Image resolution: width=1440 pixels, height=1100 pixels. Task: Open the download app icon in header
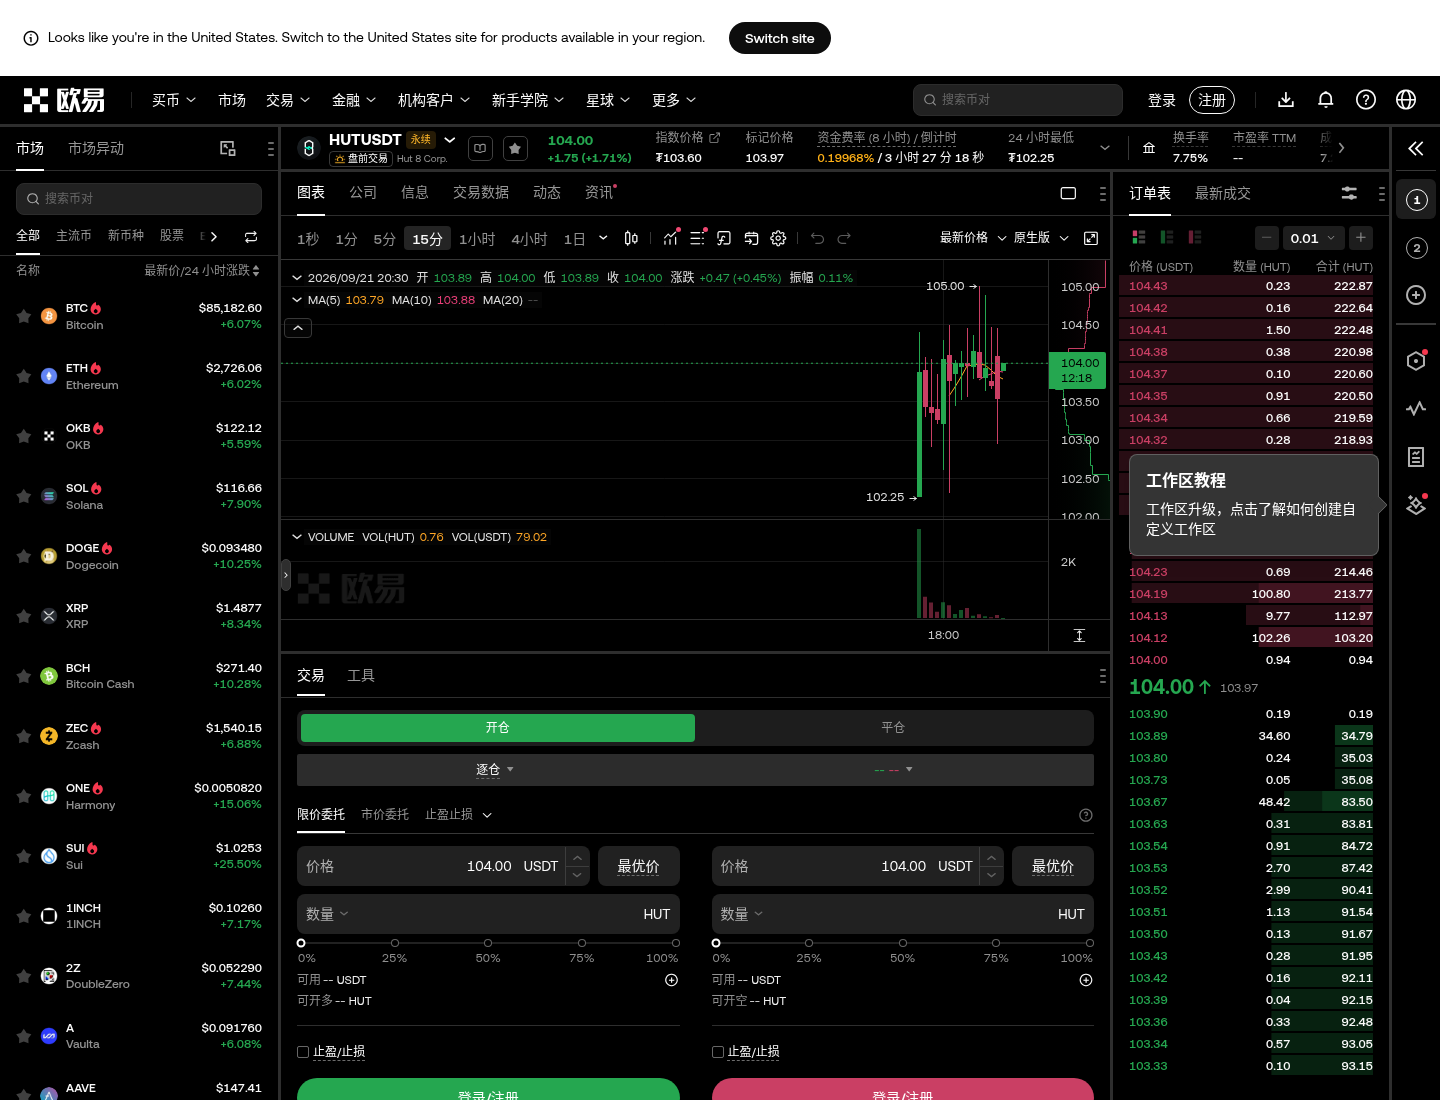(1286, 100)
